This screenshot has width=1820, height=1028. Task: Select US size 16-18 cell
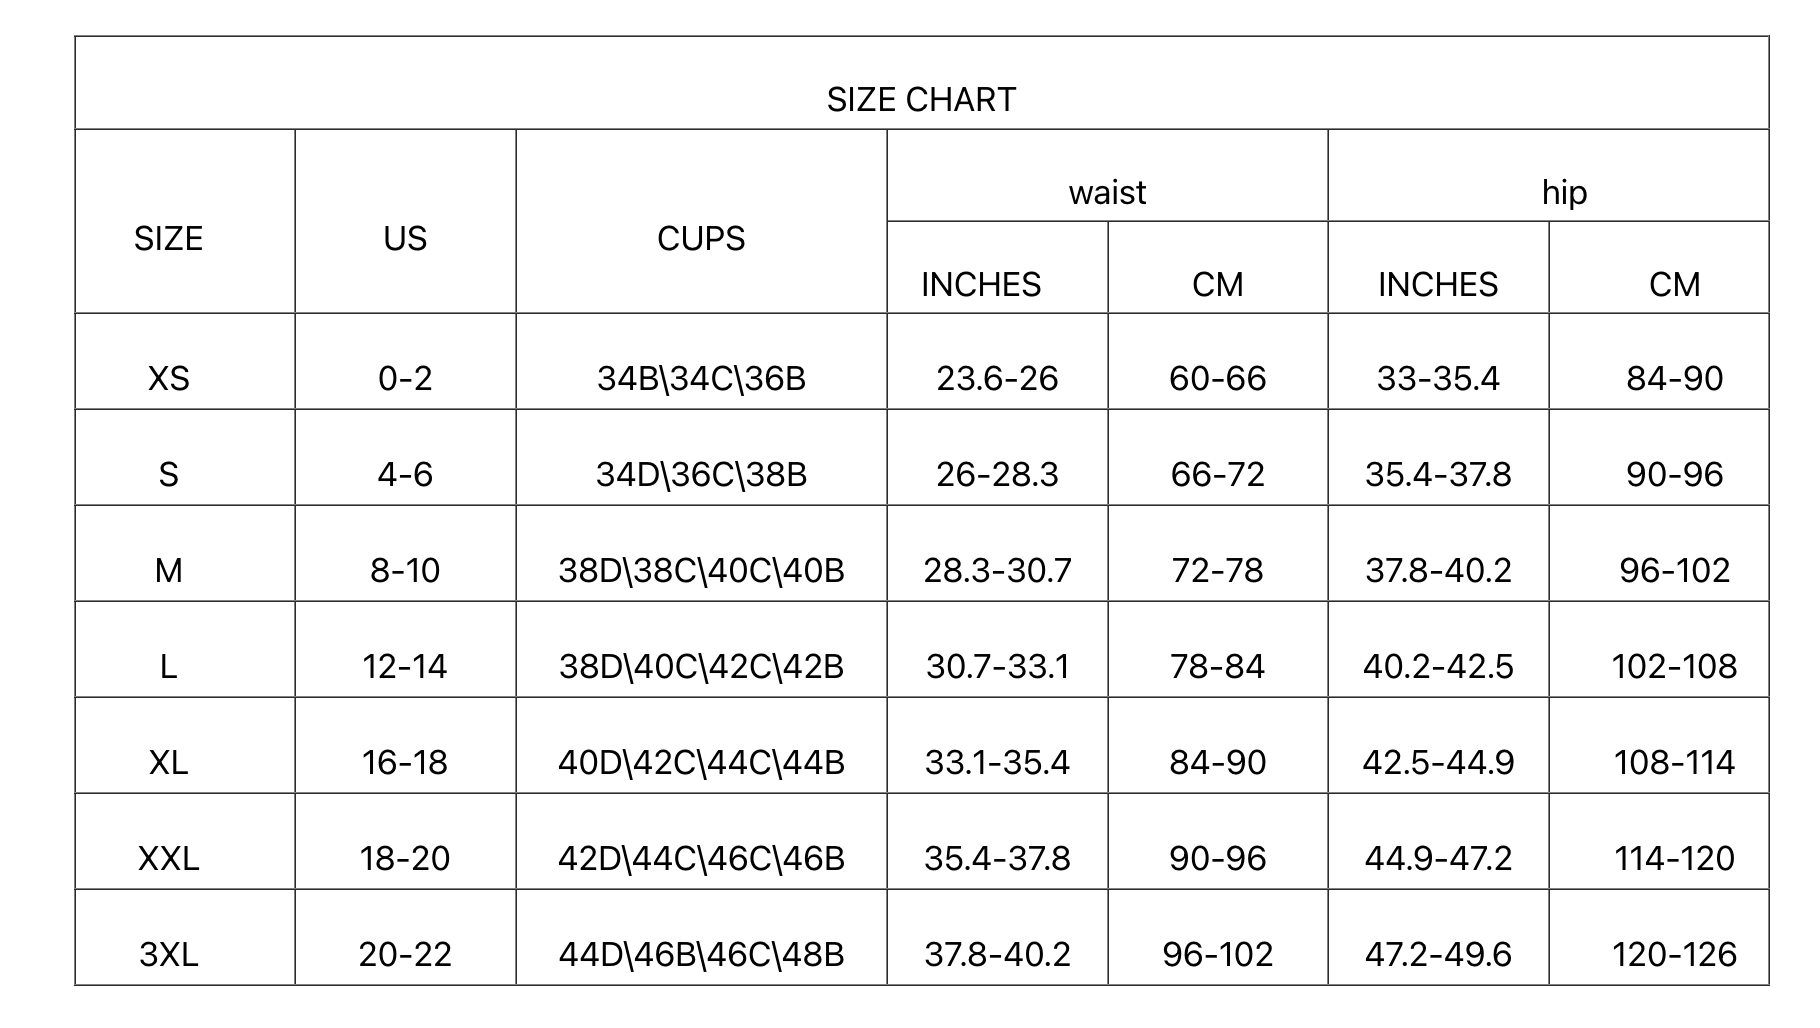(405, 762)
